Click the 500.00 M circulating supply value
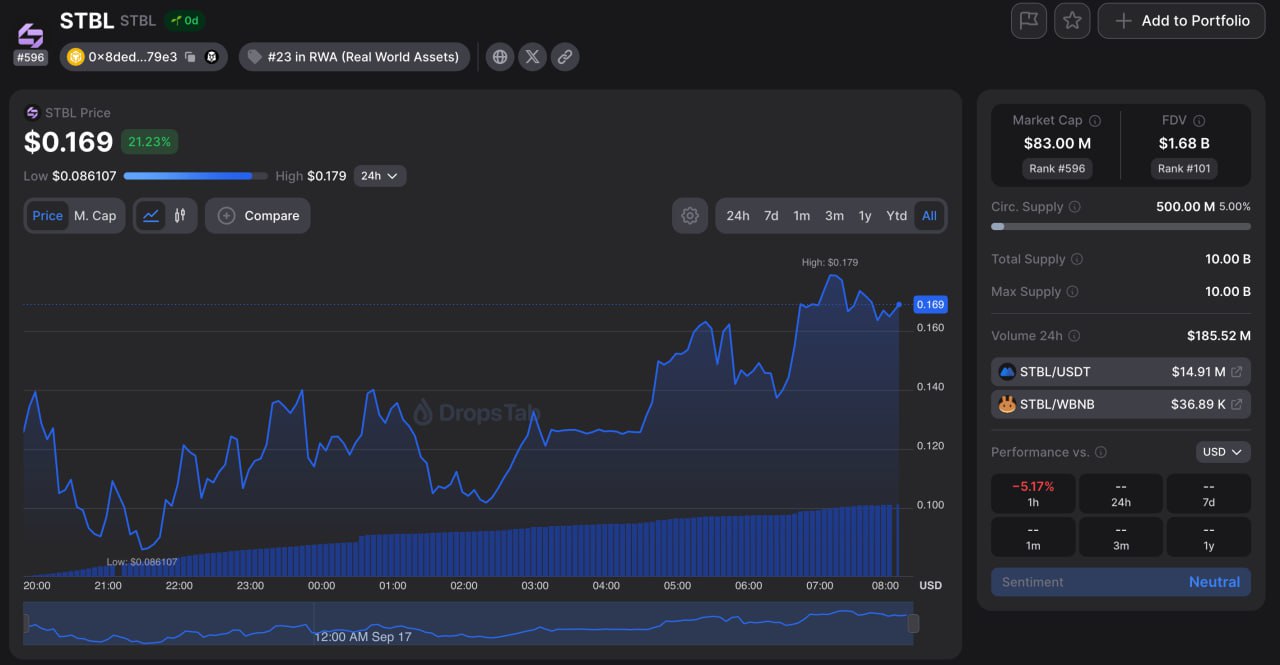 tap(1185, 207)
